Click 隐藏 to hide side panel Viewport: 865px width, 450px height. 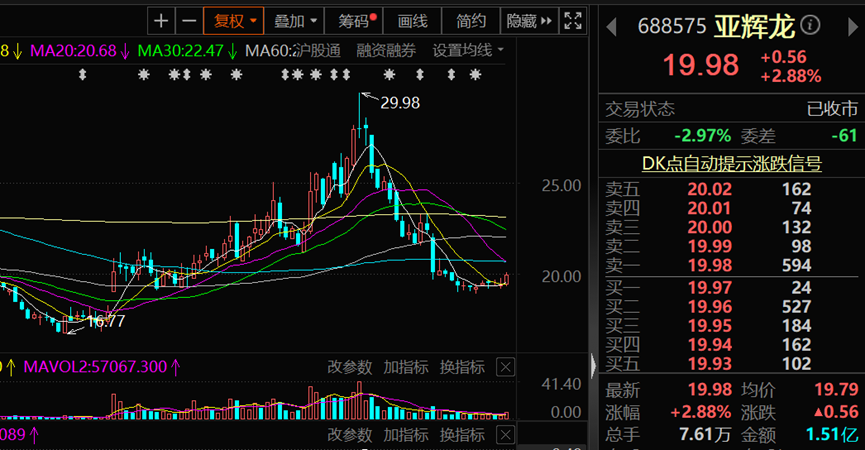point(529,22)
